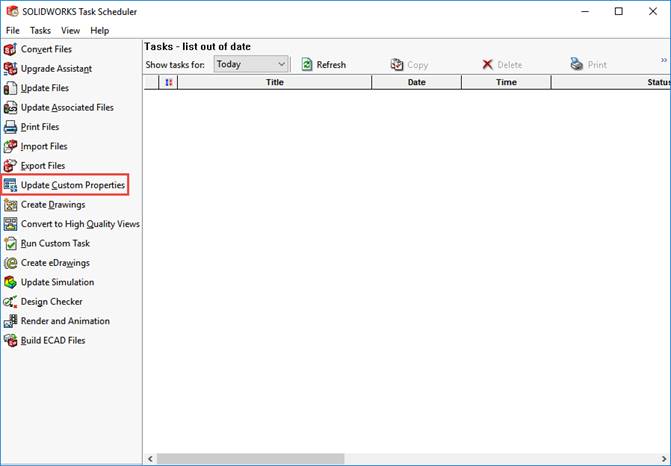Click Convert to High Quality Views label

point(80,224)
